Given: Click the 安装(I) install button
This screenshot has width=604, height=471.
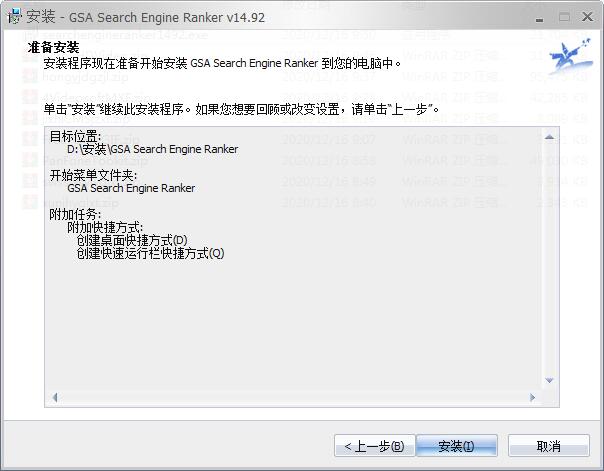Looking at the screenshot, I should coord(456,446).
